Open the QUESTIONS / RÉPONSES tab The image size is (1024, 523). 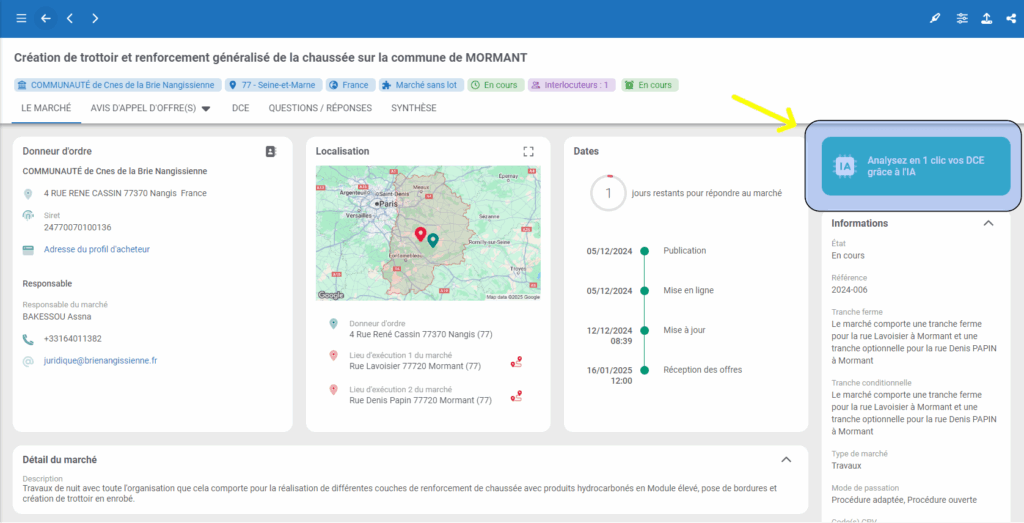[x=320, y=108]
